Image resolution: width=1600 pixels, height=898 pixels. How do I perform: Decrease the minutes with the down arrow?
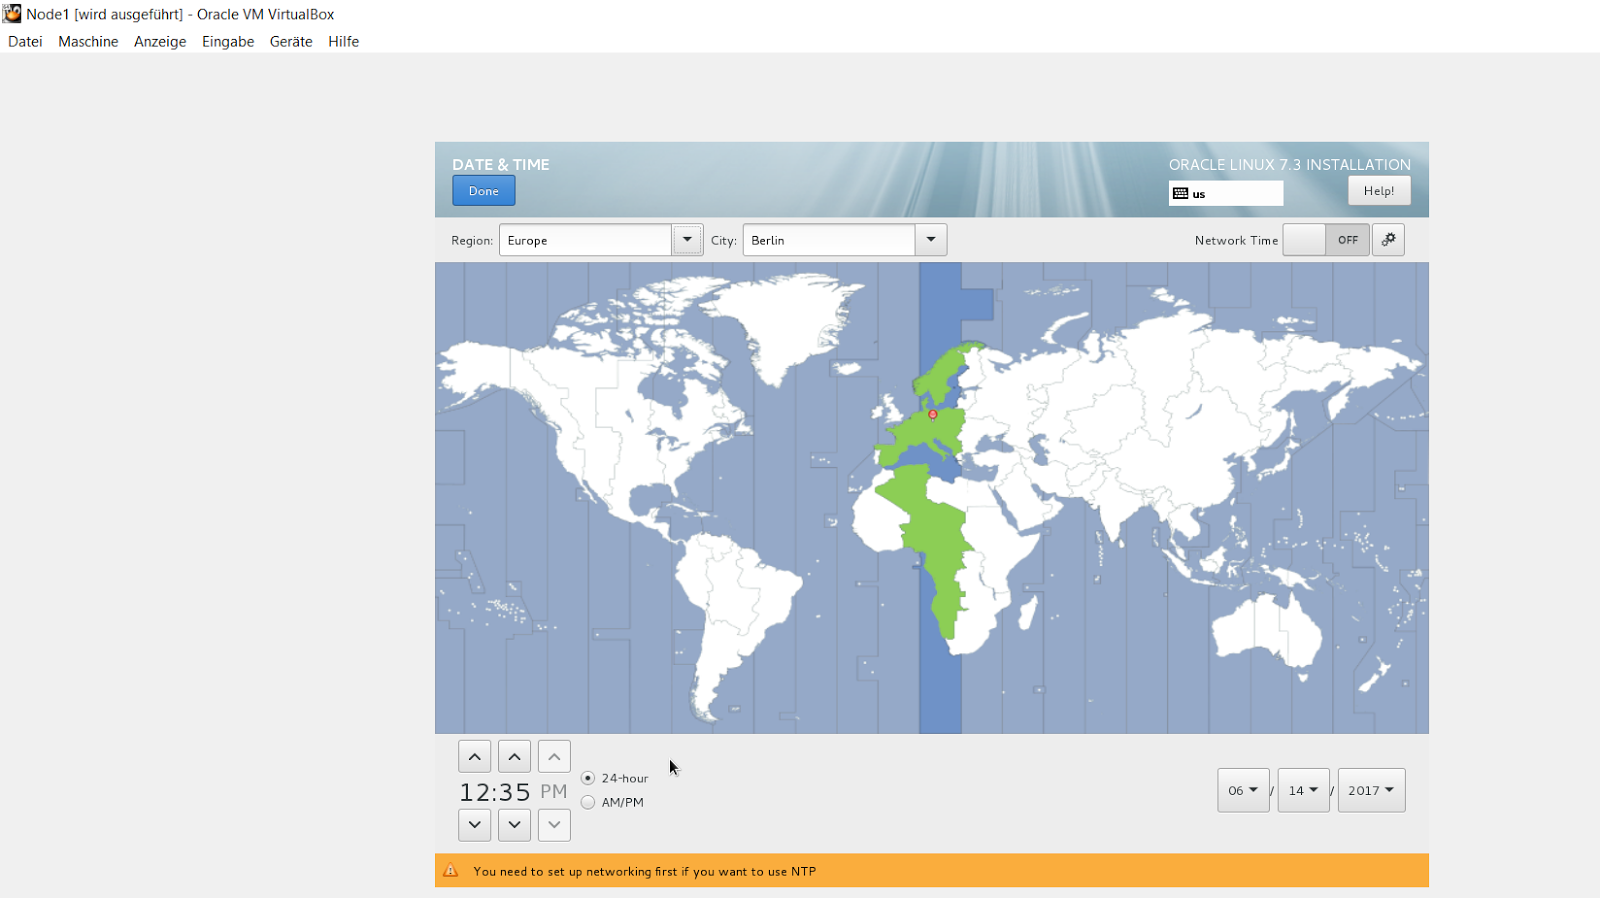coord(514,825)
